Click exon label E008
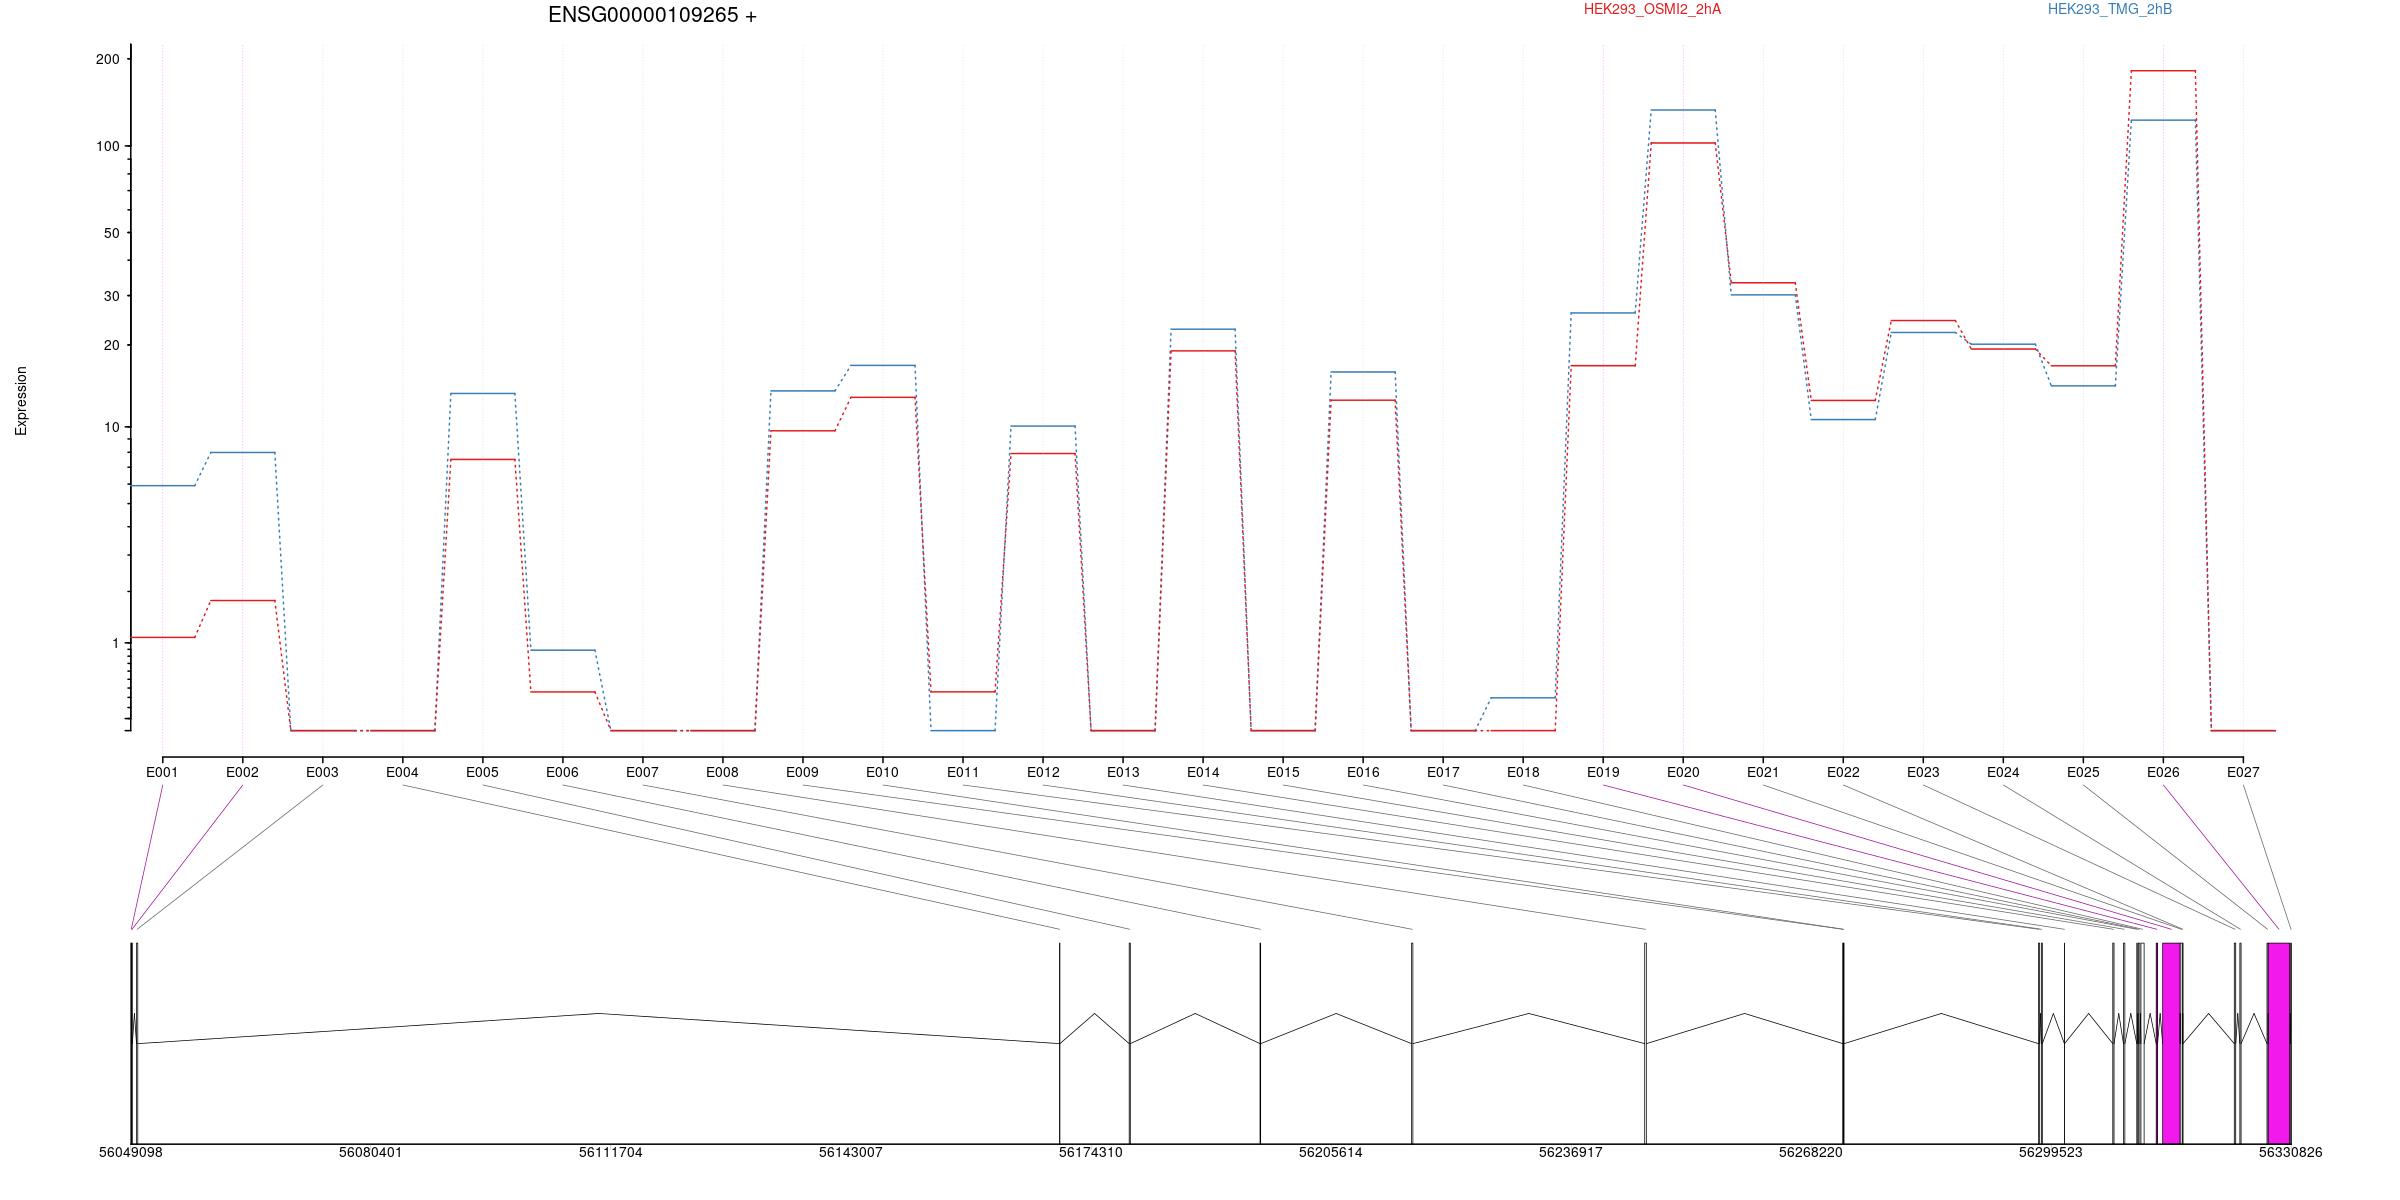Image resolution: width=2400 pixels, height=1200 pixels. [x=722, y=772]
